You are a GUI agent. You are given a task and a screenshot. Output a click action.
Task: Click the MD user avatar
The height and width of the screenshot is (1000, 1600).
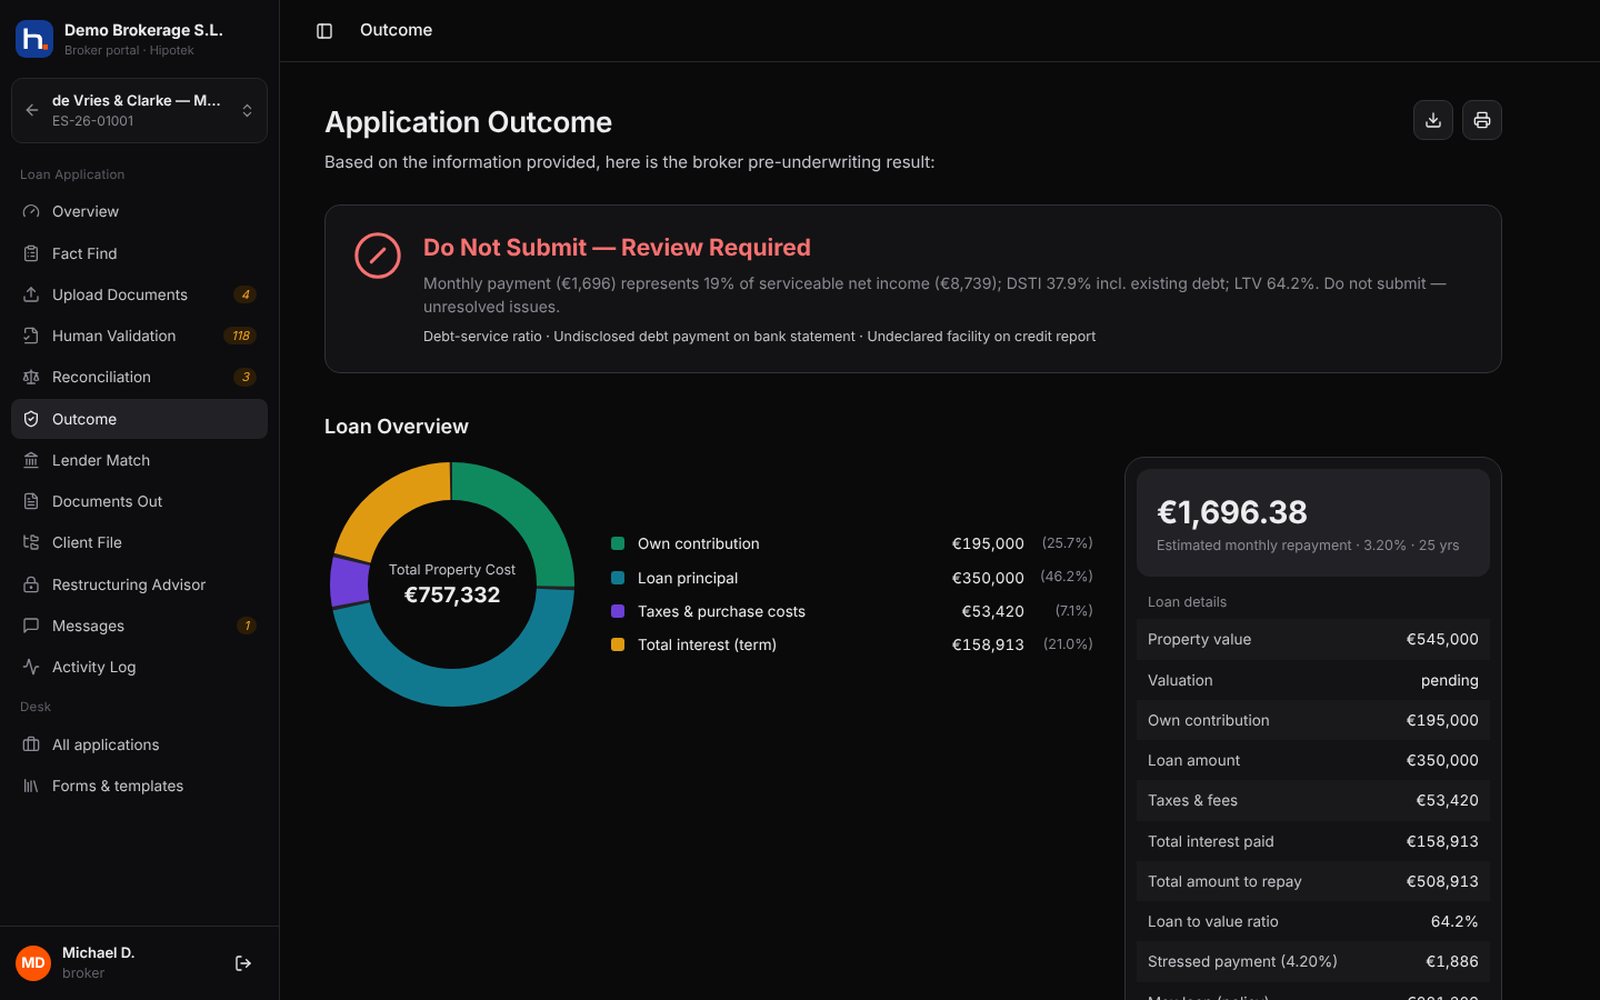(x=33, y=963)
